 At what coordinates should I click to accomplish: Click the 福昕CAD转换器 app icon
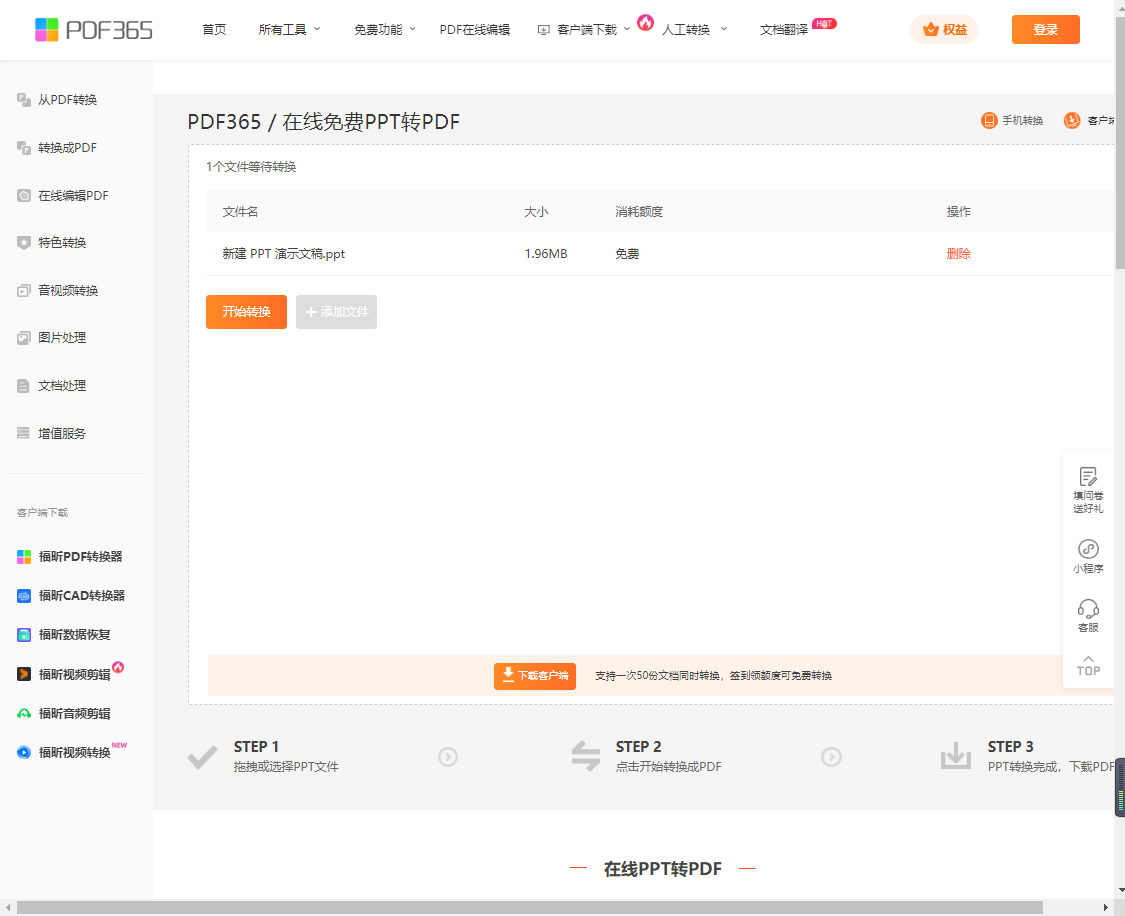click(24, 595)
